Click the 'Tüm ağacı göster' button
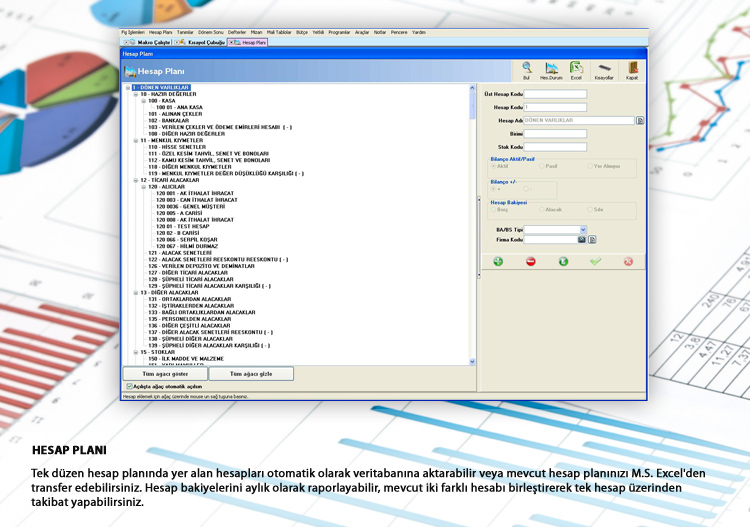Viewport: 750px width, 527px height. [x=165, y=373]
